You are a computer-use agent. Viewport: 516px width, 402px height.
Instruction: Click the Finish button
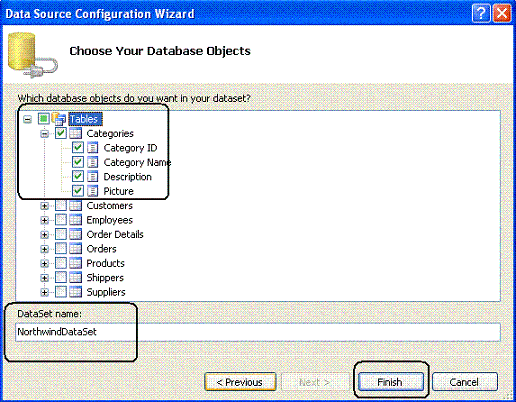pos(391,382)
